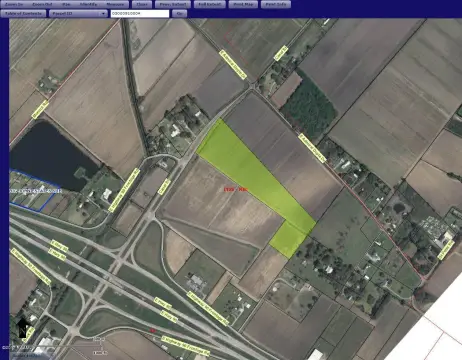Click the Go search button
The image size is (462, 360).
tap(179, 14)
